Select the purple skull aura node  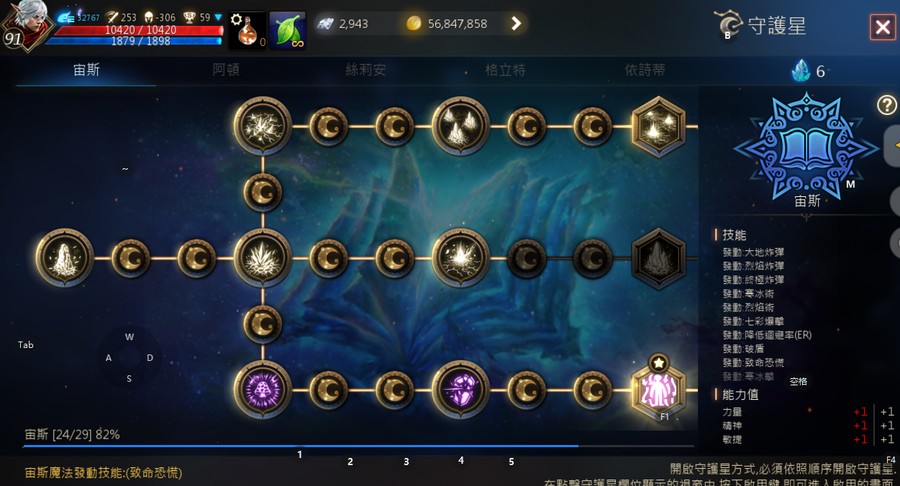click(x=262, y=390)
